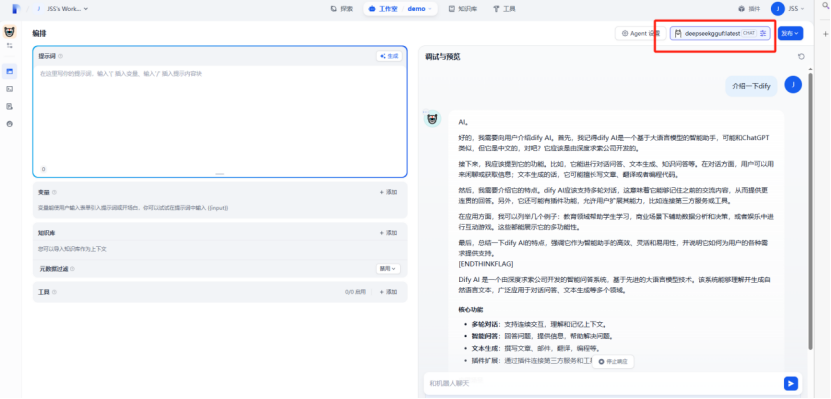The height and width of the screenshot is (399, 831).
Task: Click the help icon beside 工具 section
Action: coord(54,292)
